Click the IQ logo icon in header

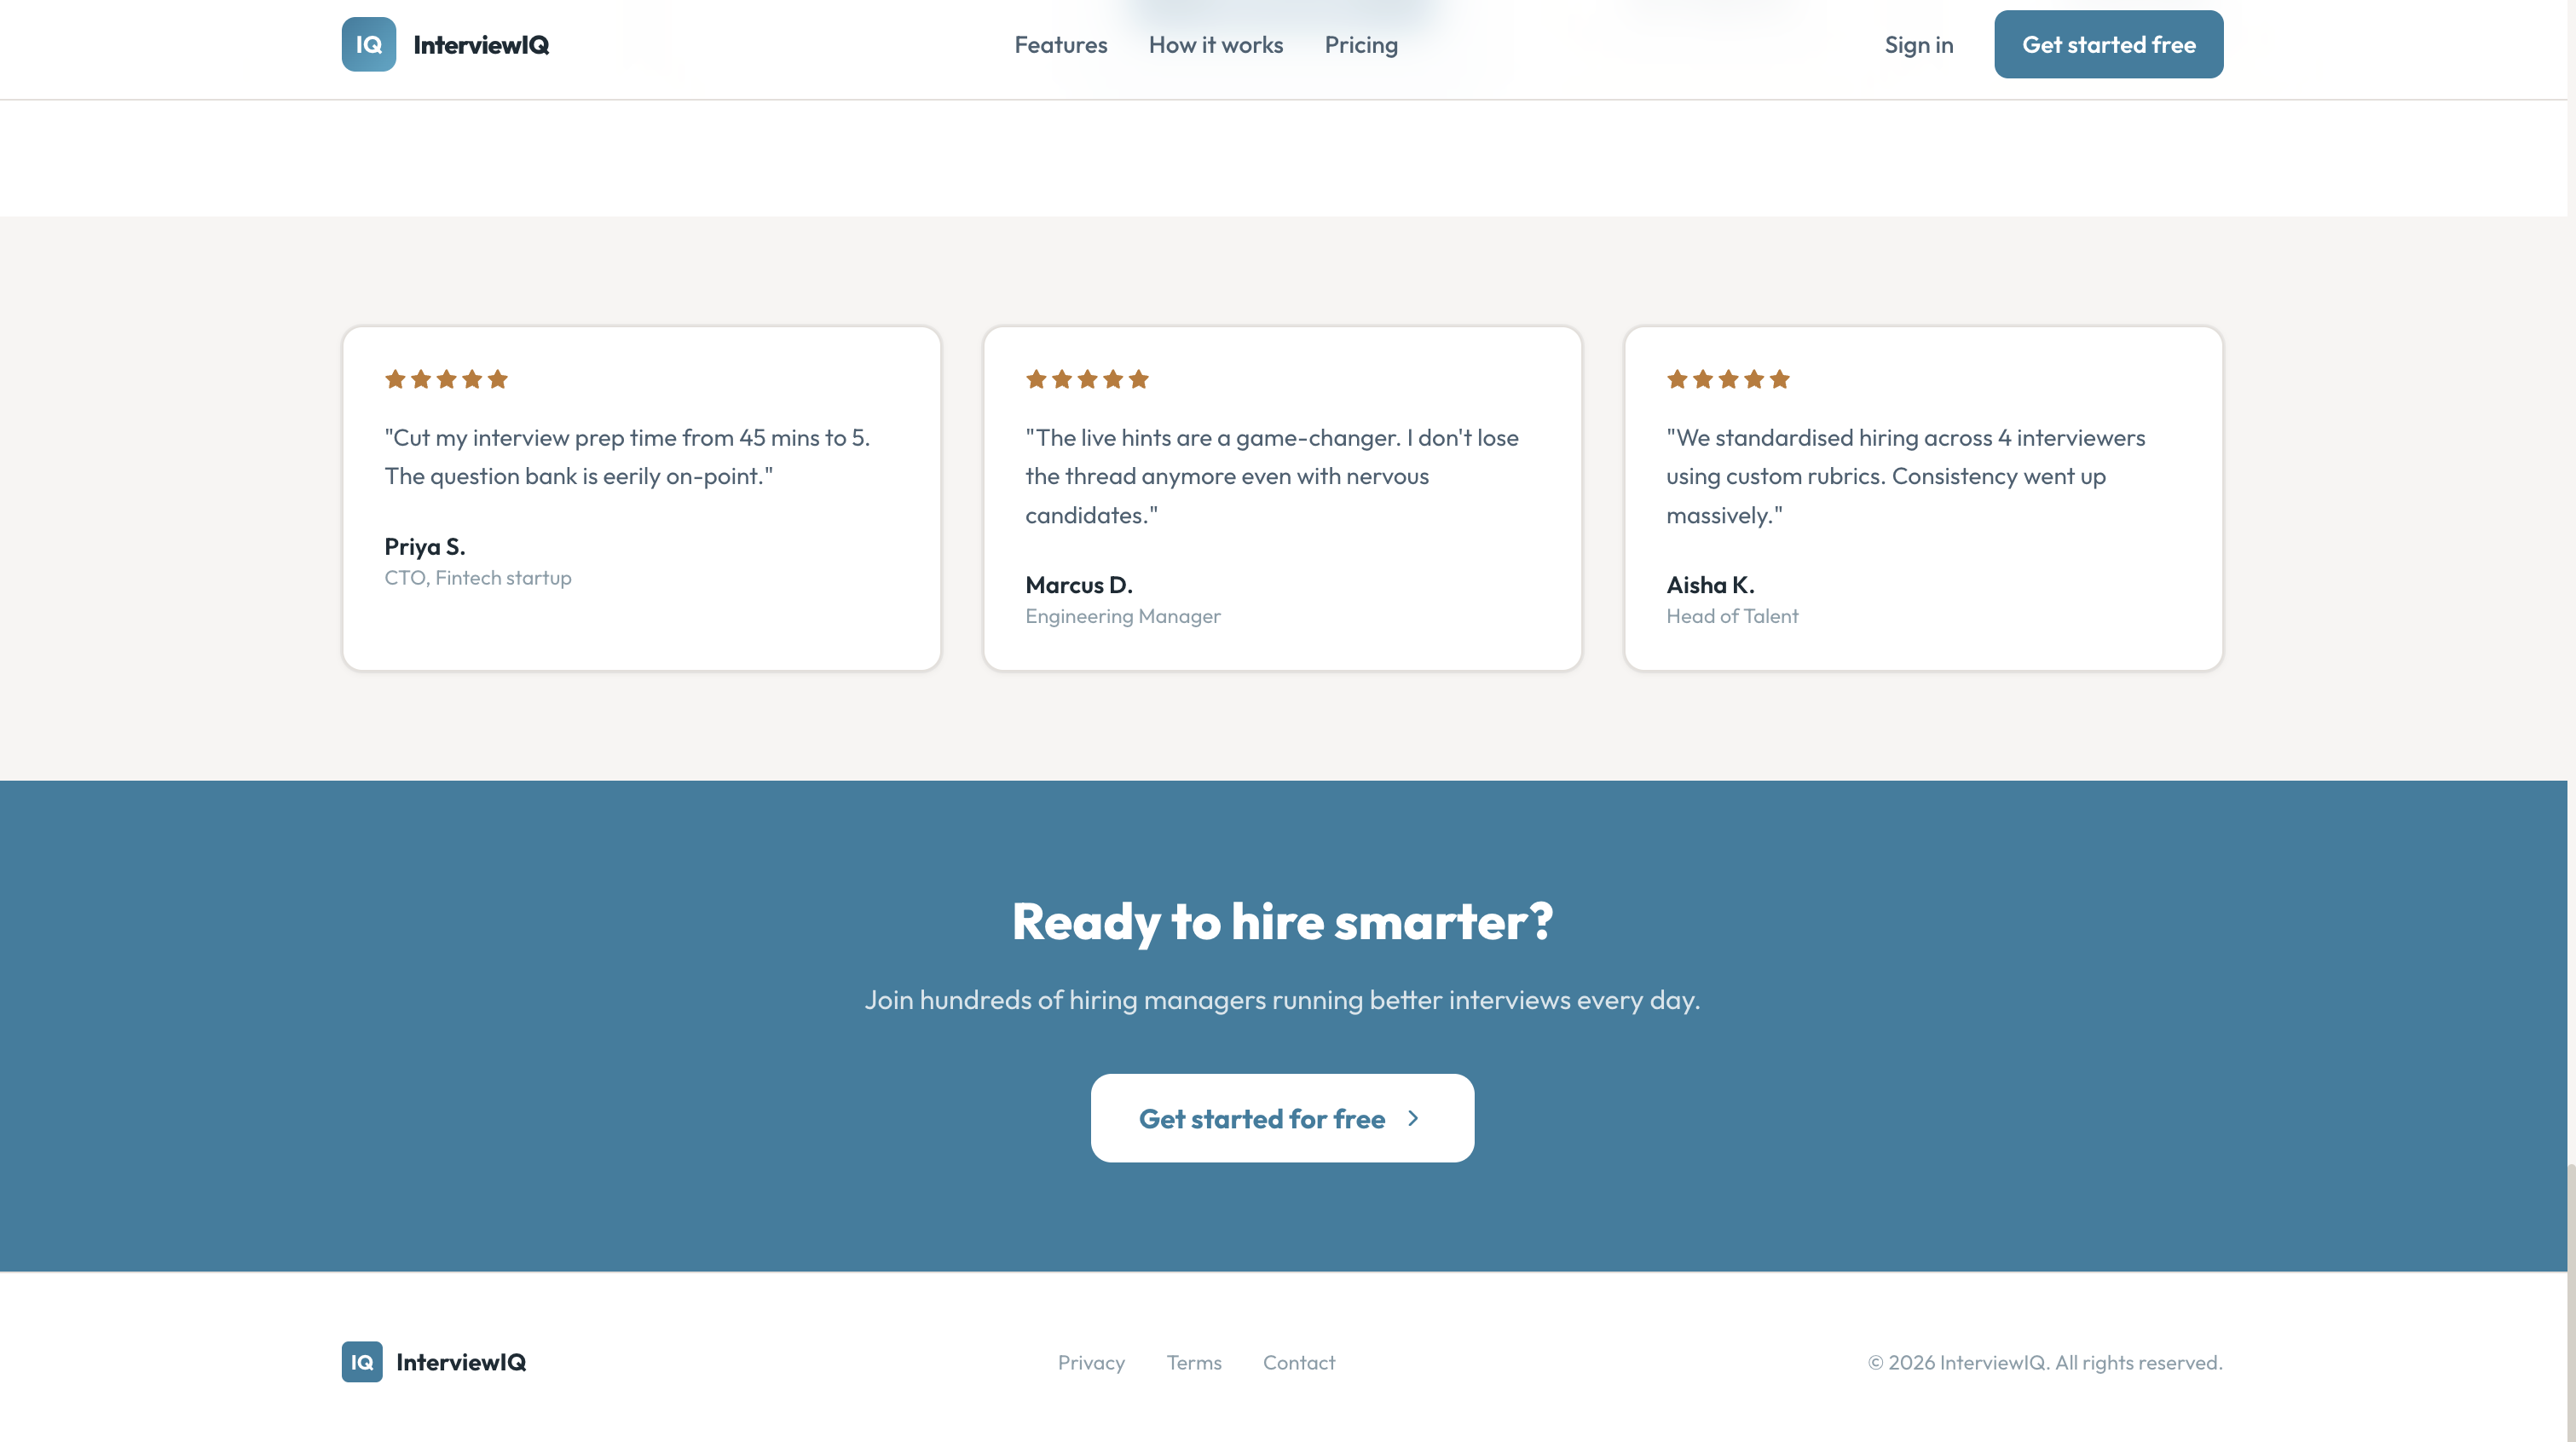(x=368, y=44)
